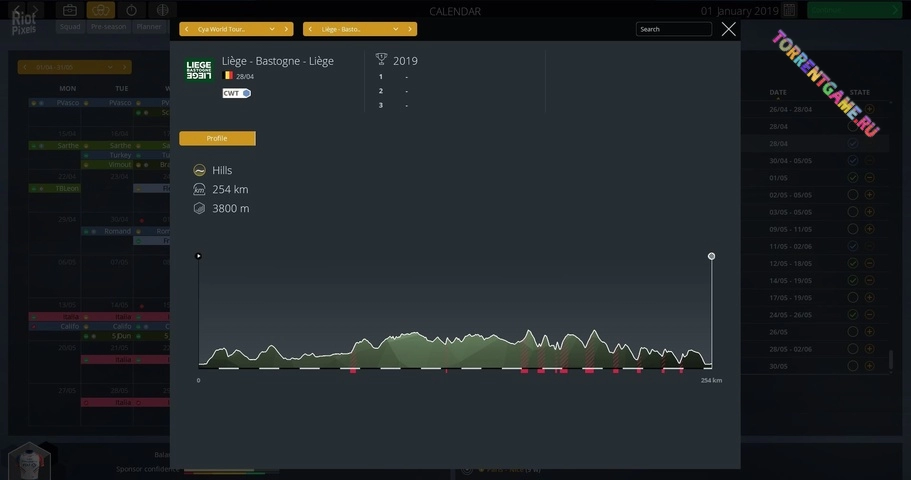This screenshot has width=911, height=480.
Task: Go to next race series arrow
Action: [x=287, y=29]
